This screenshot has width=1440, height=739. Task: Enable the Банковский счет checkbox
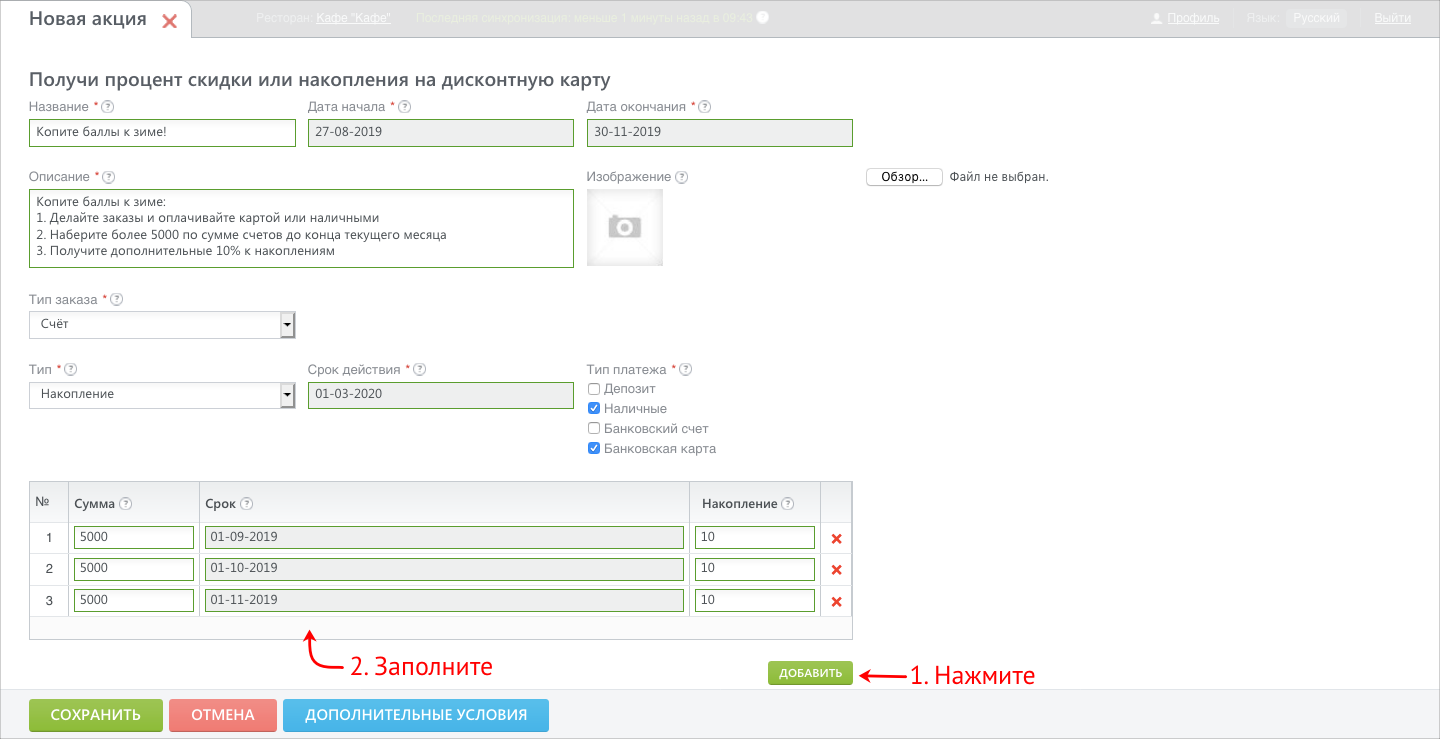[x=594, y=429]
